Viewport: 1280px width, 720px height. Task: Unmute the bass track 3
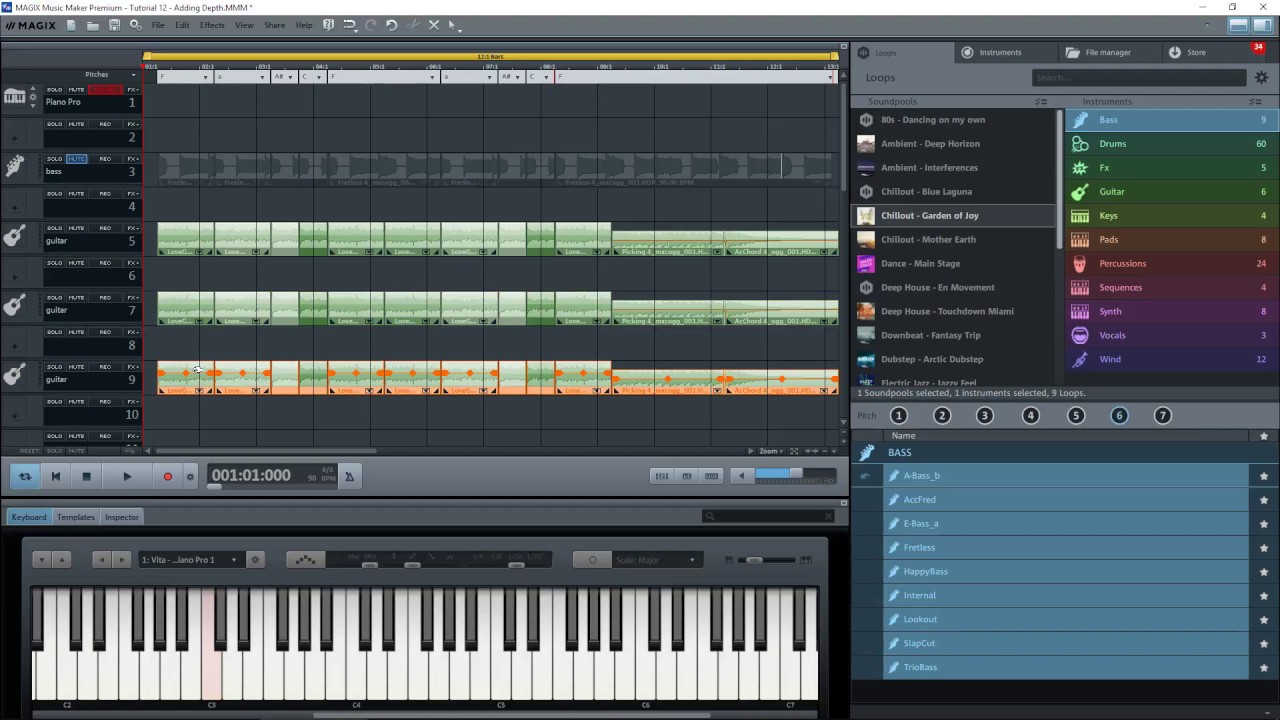[76, 159]
